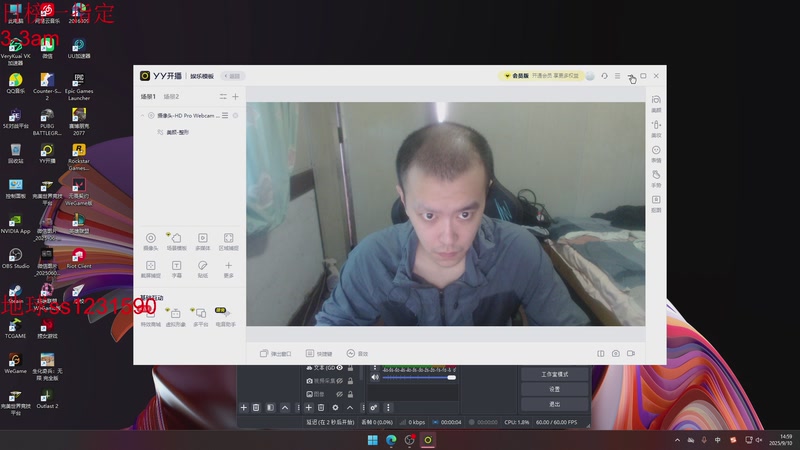Click OBS 退出 exit button

pos(555,404)
